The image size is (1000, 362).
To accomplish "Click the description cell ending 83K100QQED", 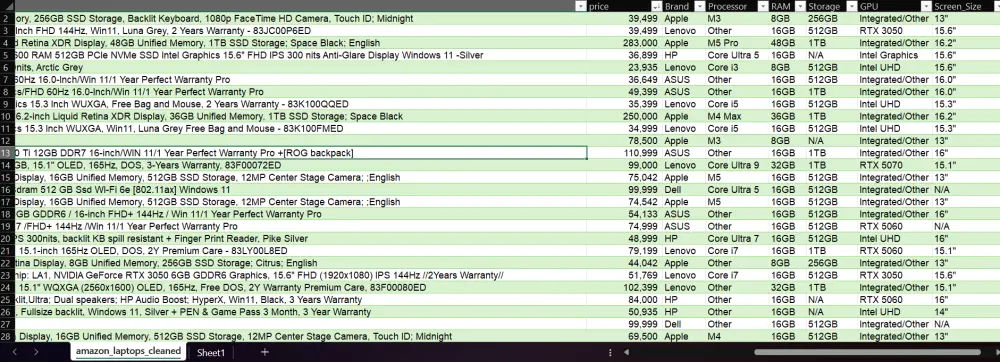I will (300, 104).
